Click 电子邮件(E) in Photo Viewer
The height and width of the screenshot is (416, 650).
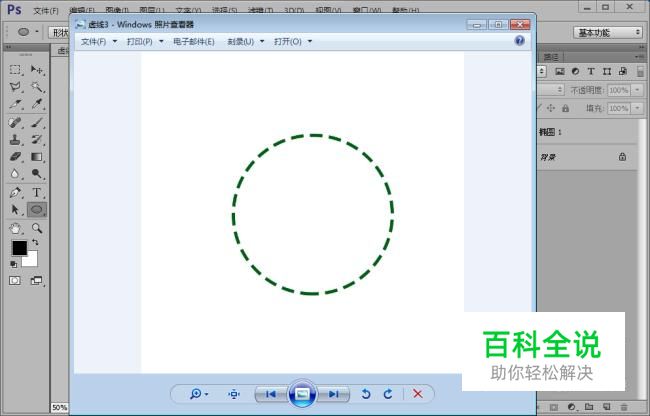tap(194, 42)
